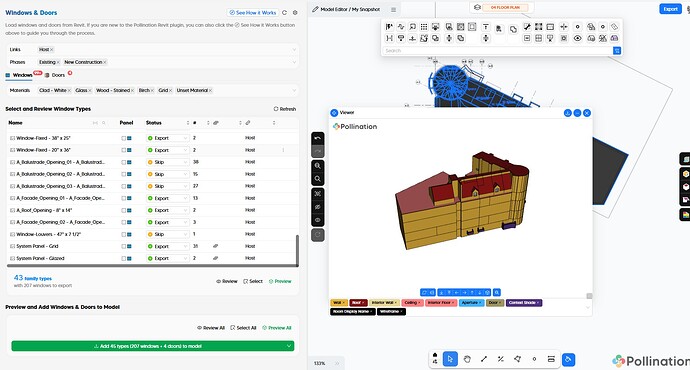Click the zoom-in magnifier in the left toolbar

click(318, 166)
